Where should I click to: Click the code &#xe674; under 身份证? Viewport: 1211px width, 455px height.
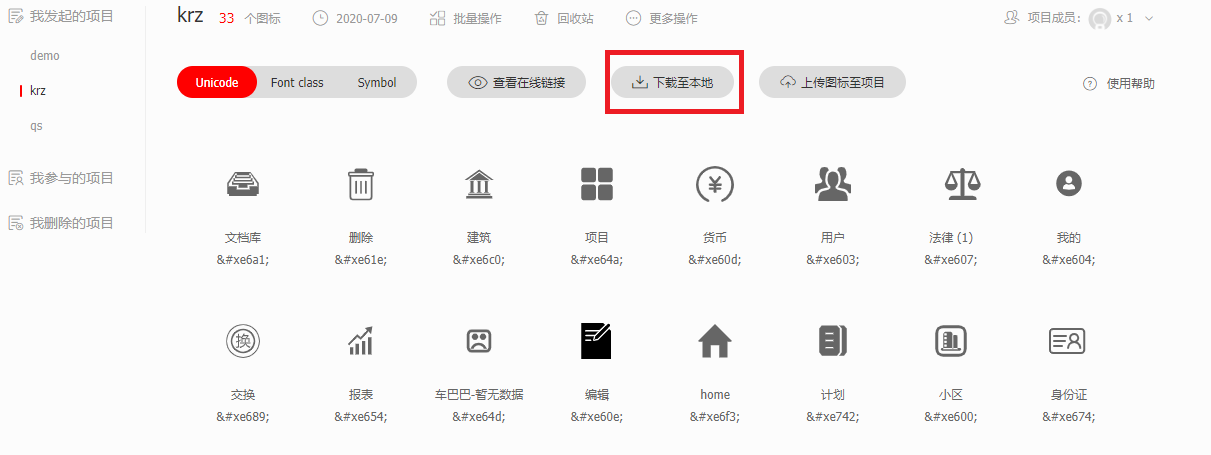point(1069,416)
